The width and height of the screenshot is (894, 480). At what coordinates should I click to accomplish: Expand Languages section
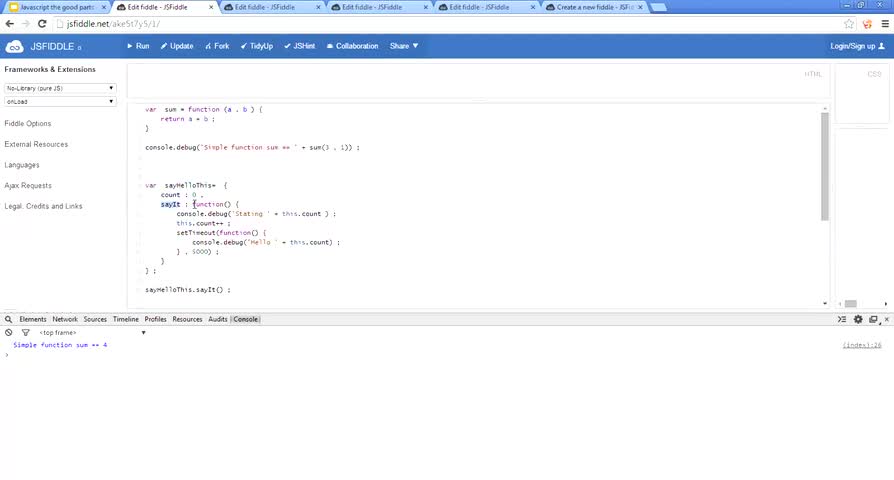point(22,165)
